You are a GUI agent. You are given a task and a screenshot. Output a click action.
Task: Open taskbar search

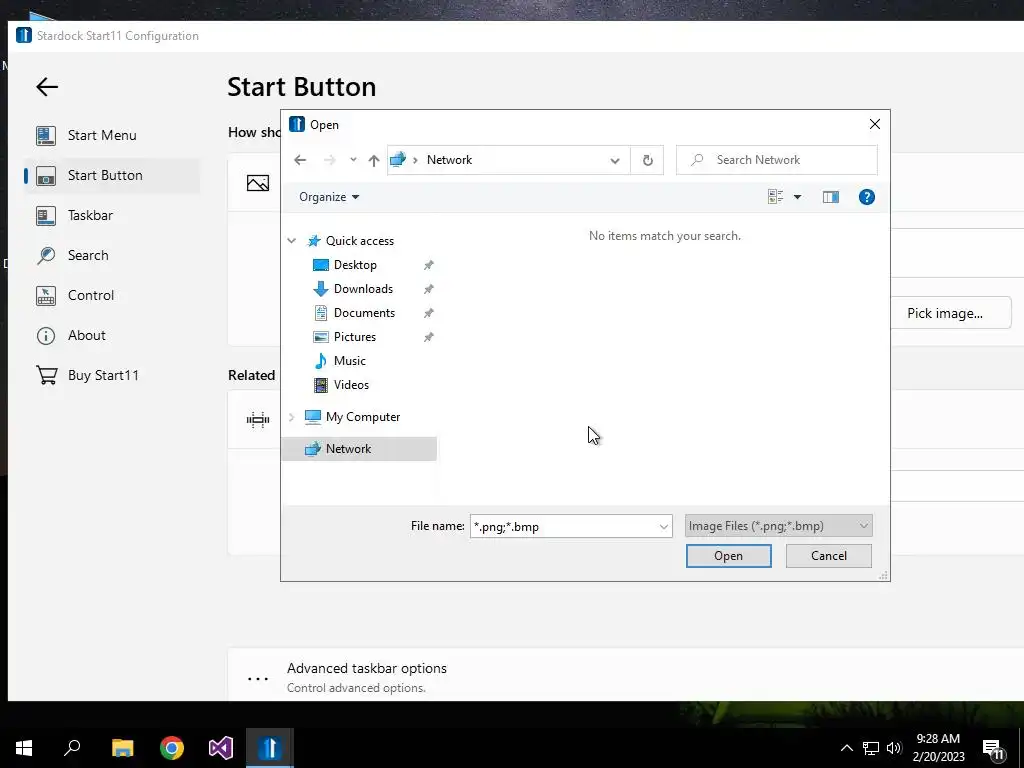pos(72,748)
